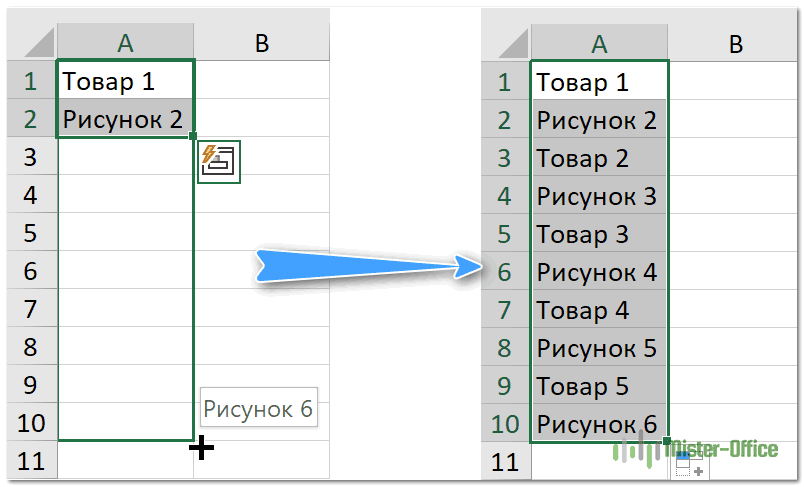804x487 pixels.
Task: Select row 10 header in right sheet
Action: pos(505,423)
